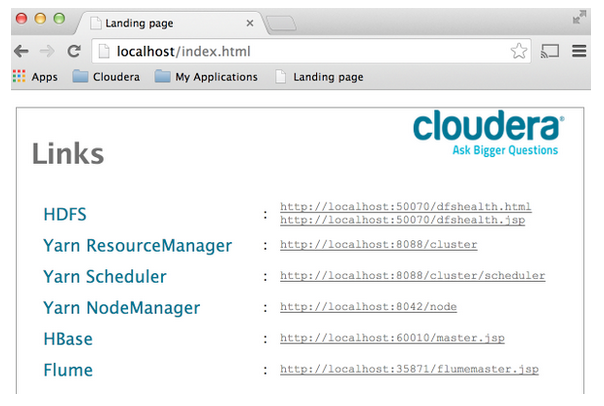Click the browser back arrow
The height and width of the screenshot is (406, 604).
click(x=21, y=50)
